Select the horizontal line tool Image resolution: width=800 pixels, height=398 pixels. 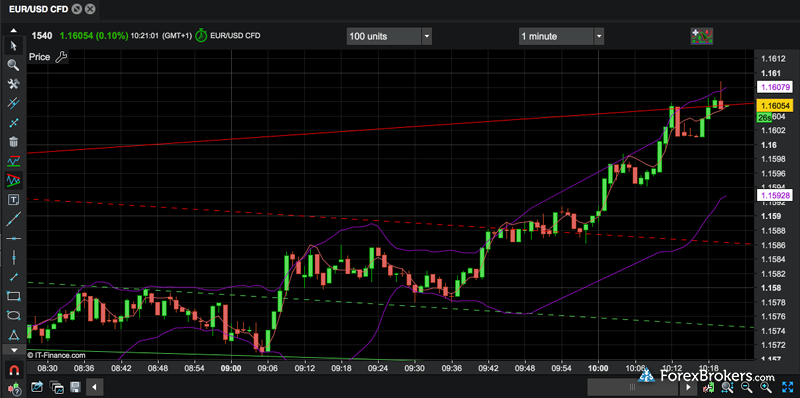tap(13, 238)
